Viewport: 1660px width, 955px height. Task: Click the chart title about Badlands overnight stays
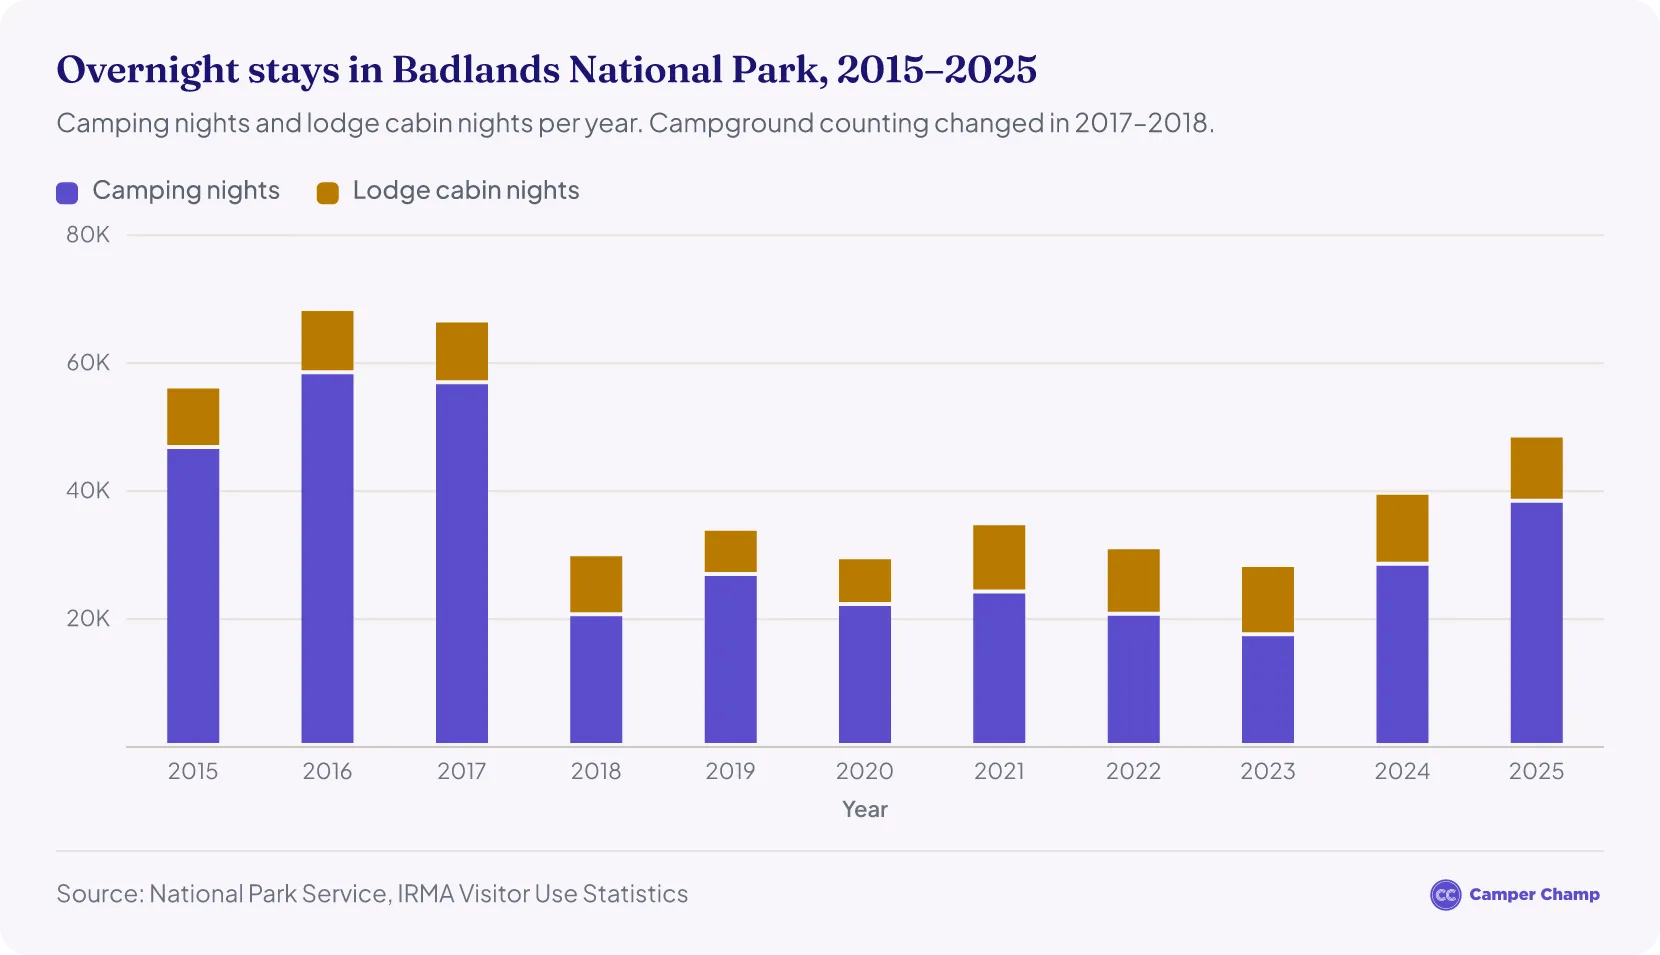point(547,70)
